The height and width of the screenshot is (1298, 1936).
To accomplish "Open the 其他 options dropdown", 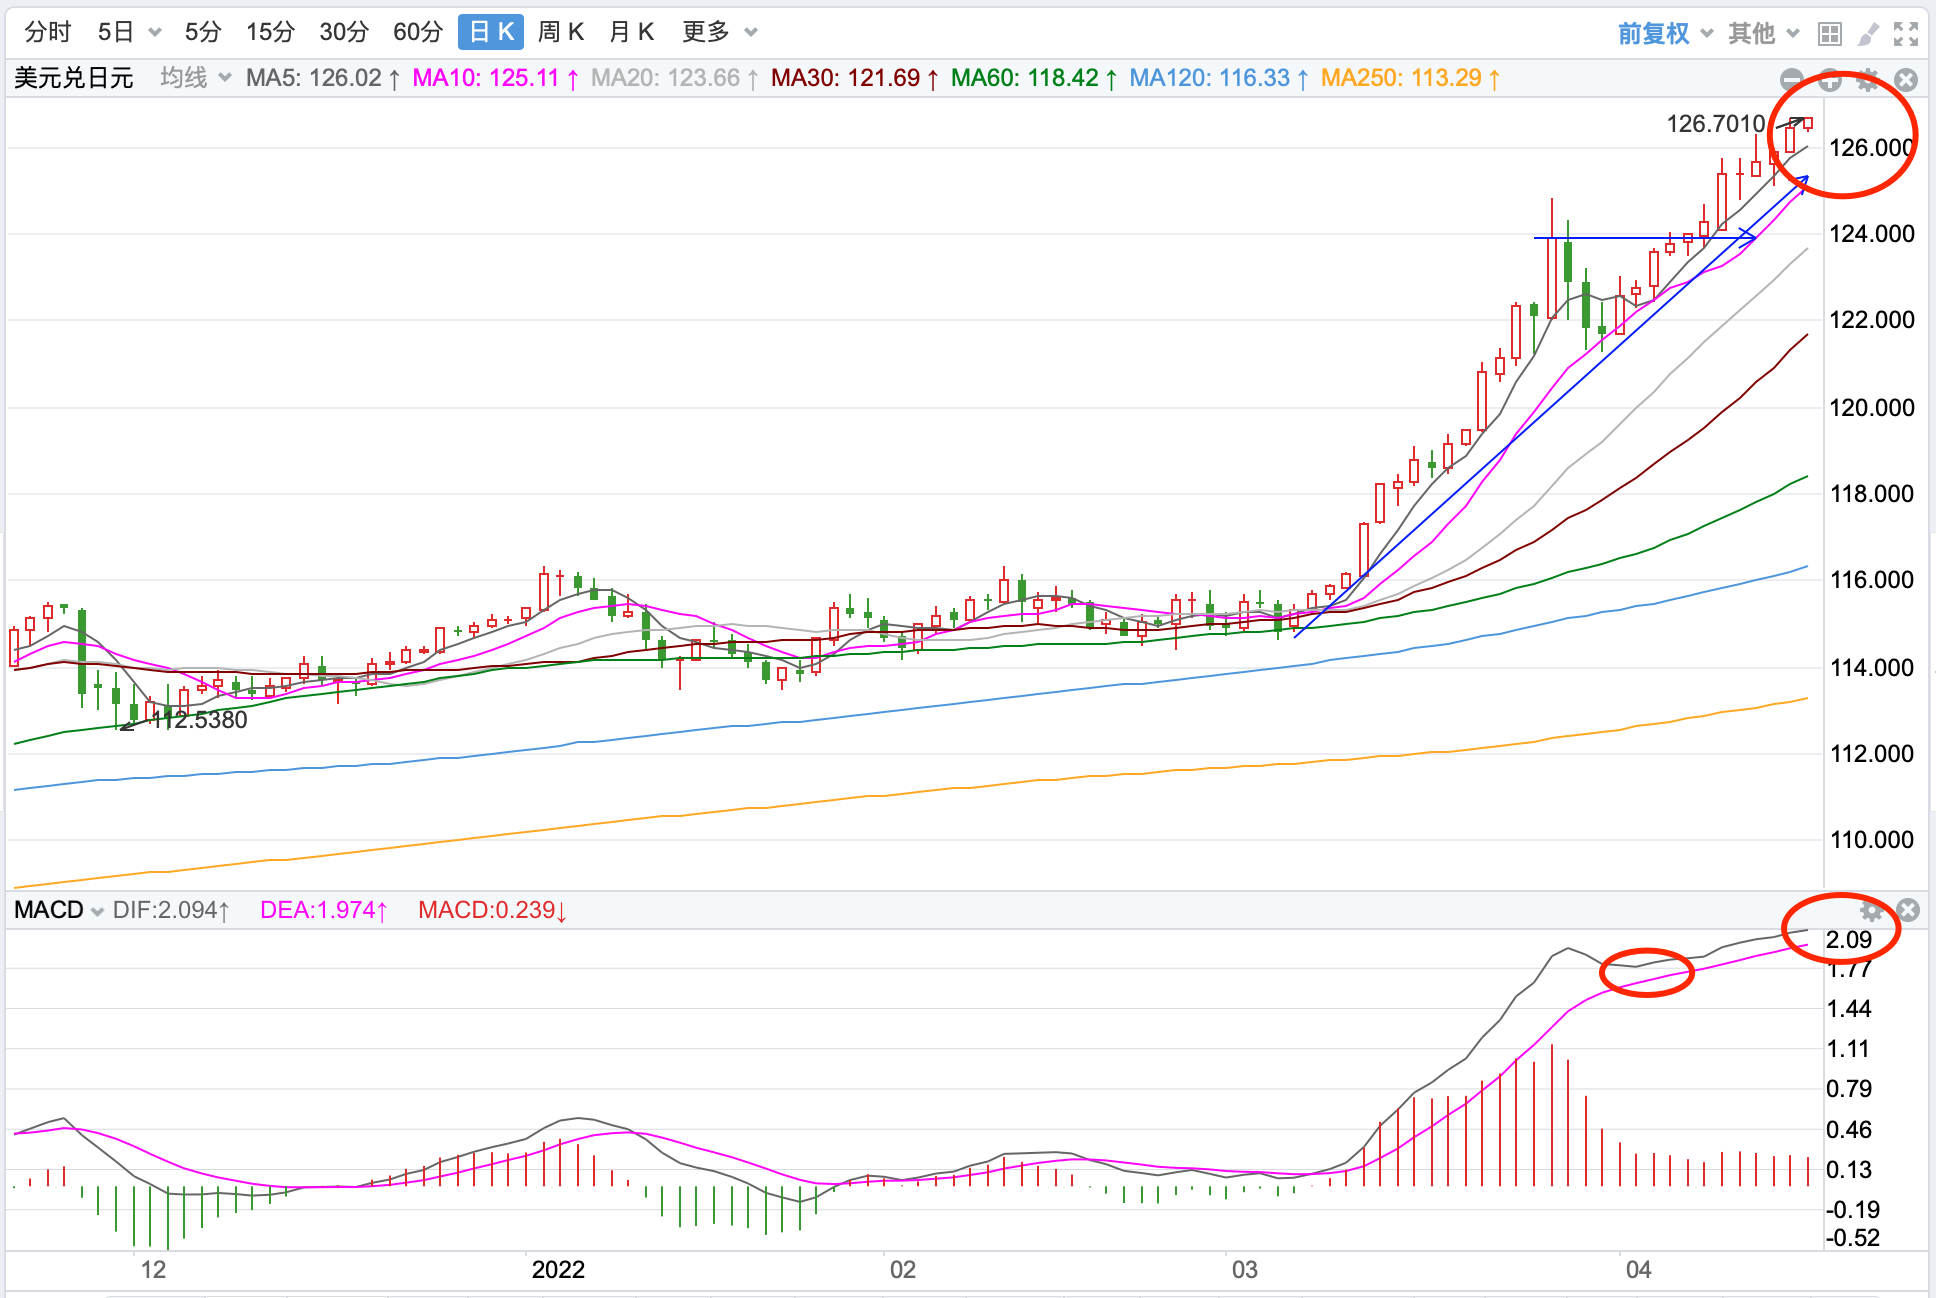I will (x=1764, y=34).
